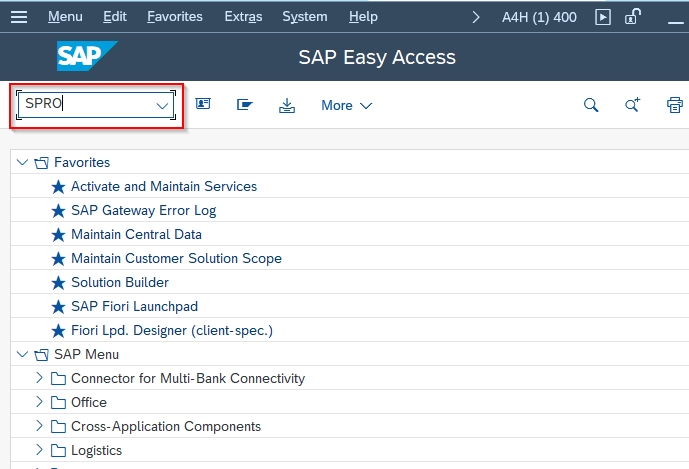The image size is (689, 469).
Task: Click the Find Next search-plus icon
Action: pyautogui.click(x=632, y=105)
